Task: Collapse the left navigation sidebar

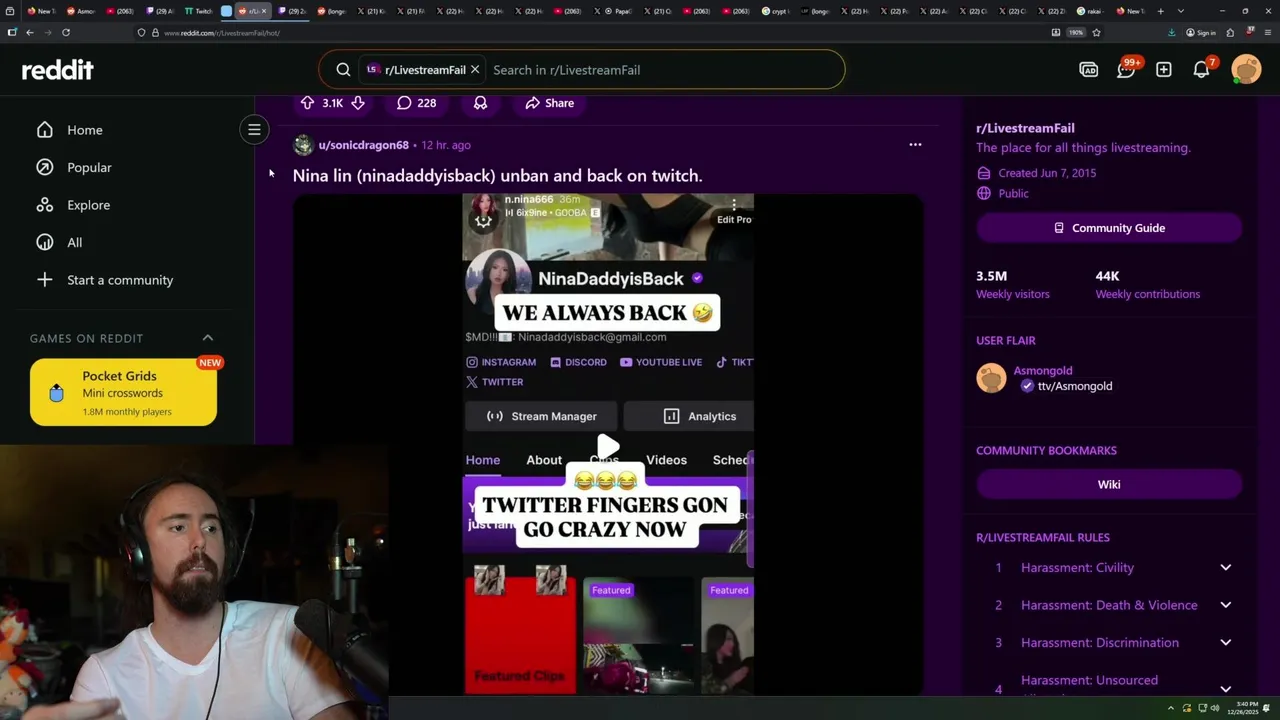Action: tap(254, 130)
